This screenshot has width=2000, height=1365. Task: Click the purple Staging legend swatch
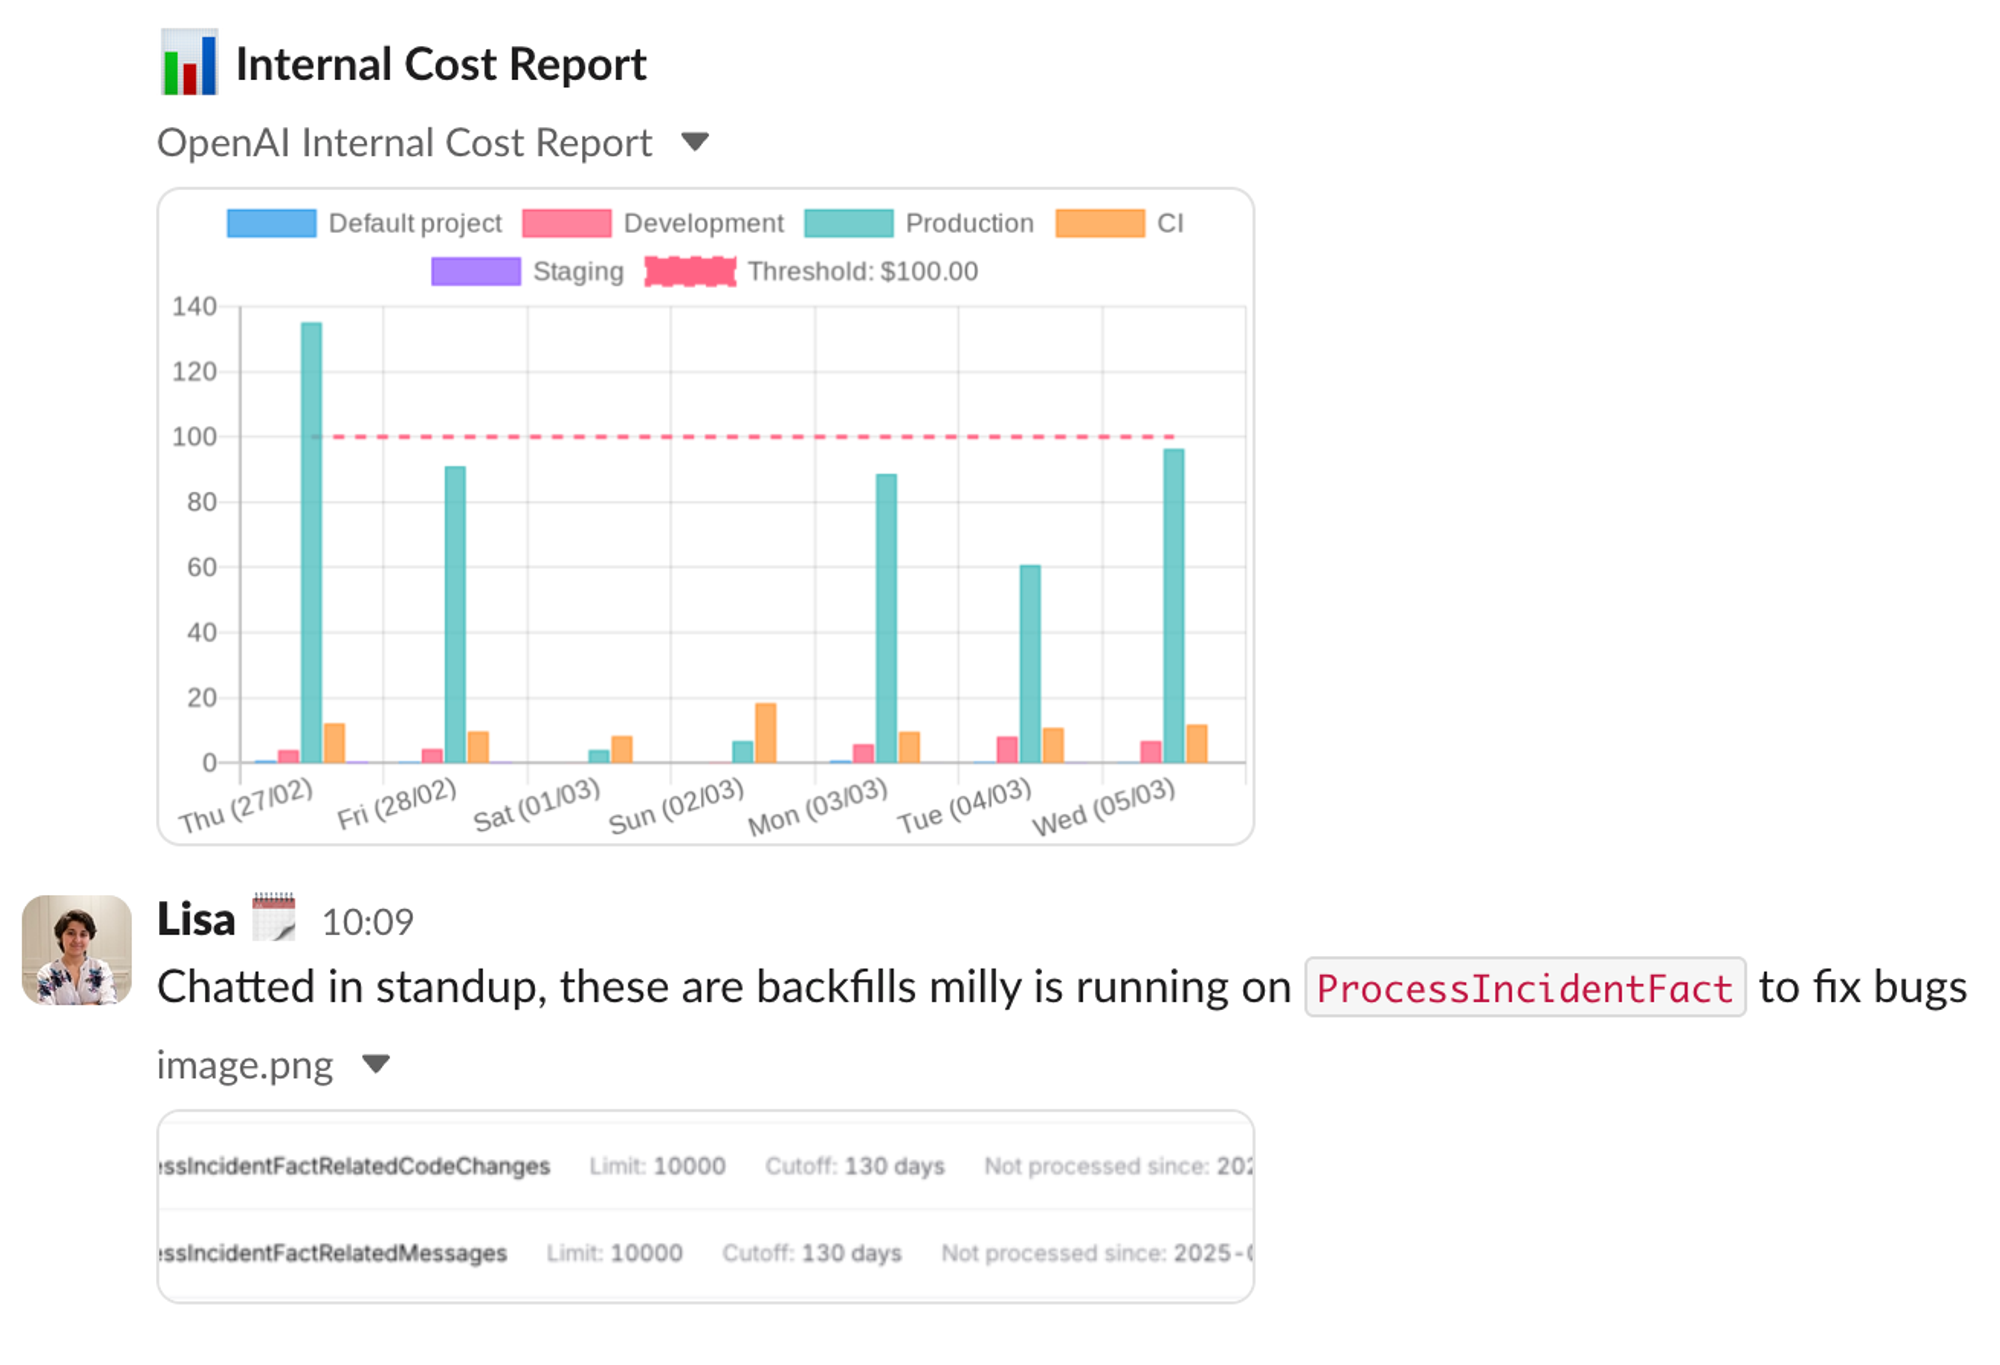(476, 271)
